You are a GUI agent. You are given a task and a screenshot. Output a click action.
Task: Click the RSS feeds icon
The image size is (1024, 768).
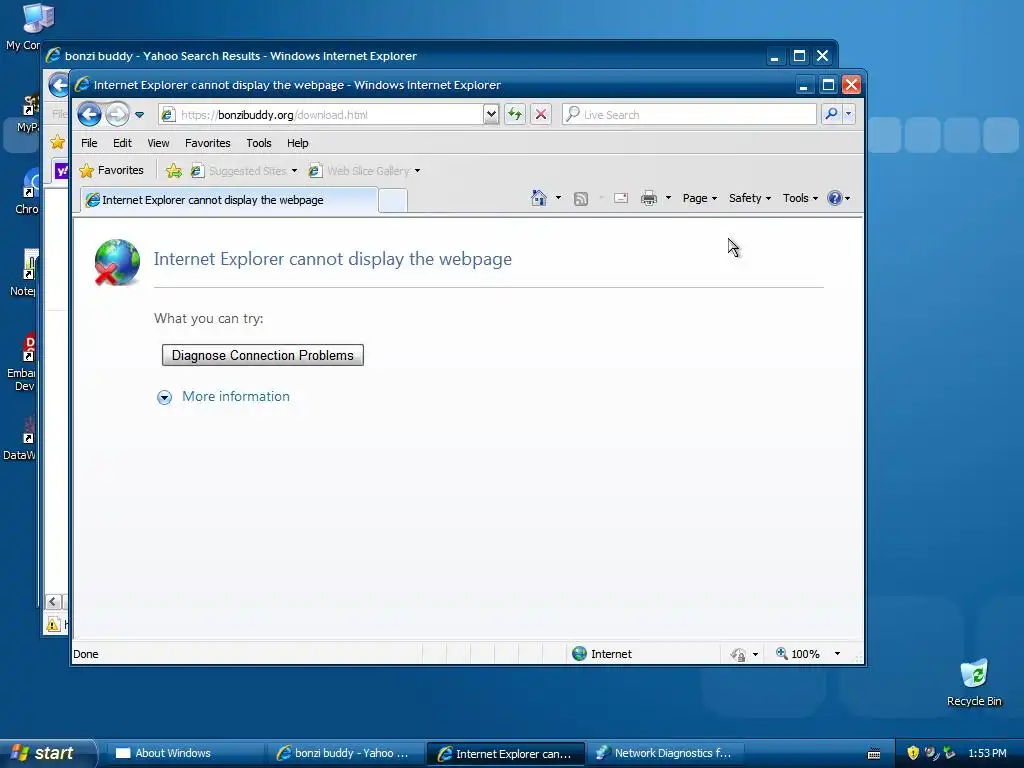[581, 199]
